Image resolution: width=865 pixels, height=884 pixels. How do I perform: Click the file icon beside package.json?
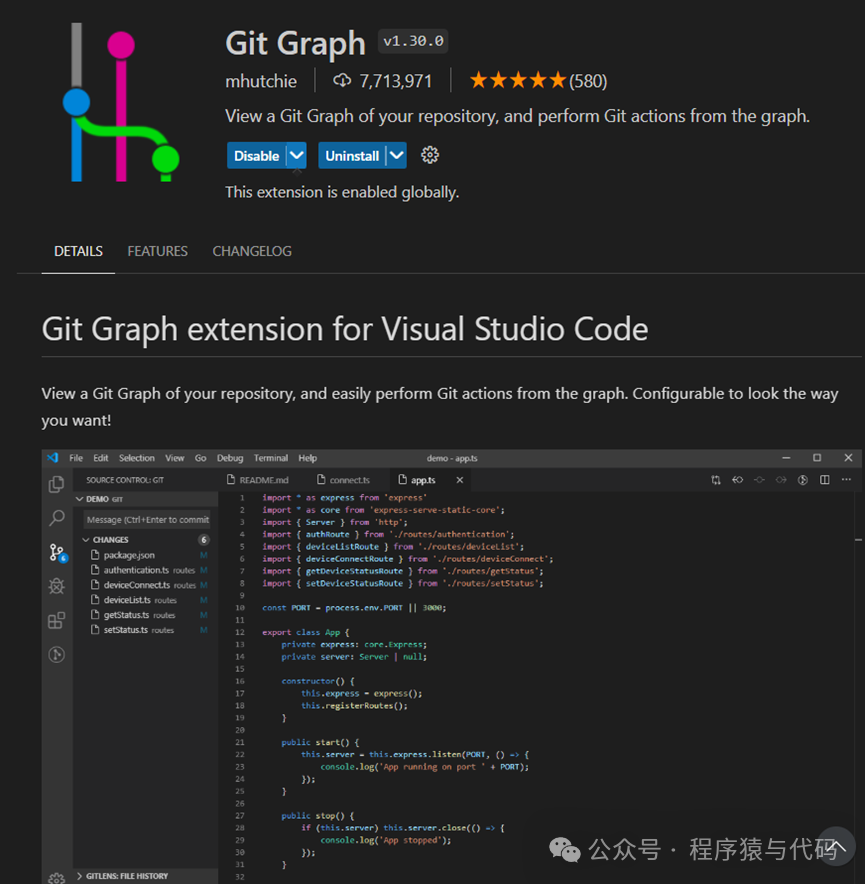95,555
